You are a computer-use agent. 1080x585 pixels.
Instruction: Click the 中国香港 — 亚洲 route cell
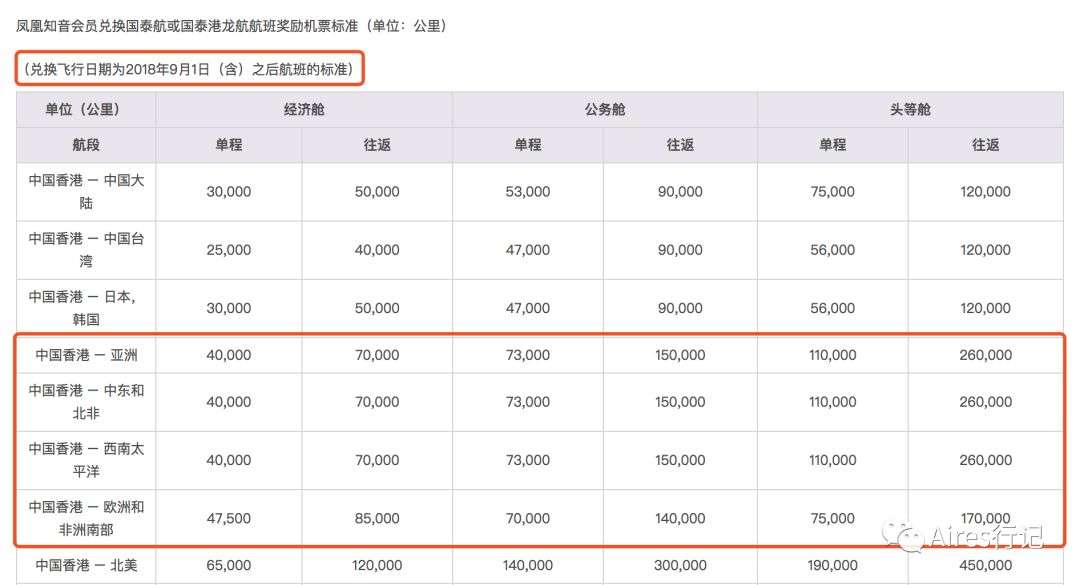pos(86,355)
